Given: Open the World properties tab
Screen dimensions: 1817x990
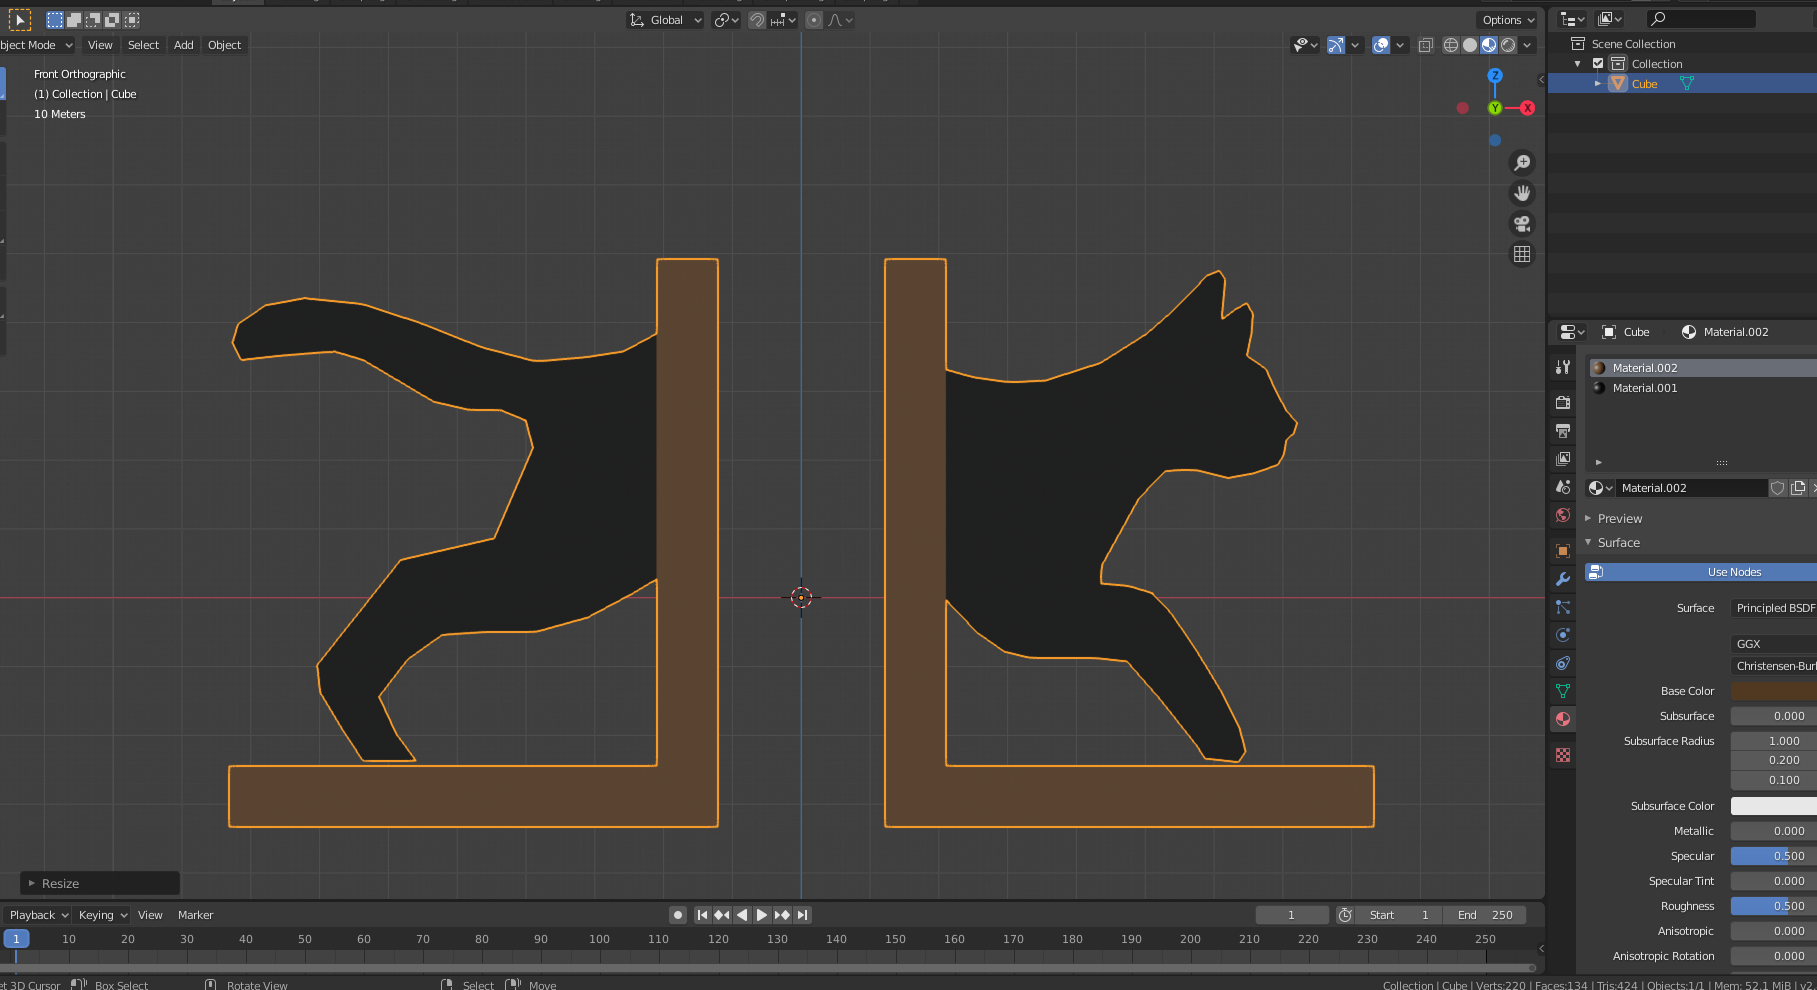Looking at the screenshot, I should coord(1563,515).
